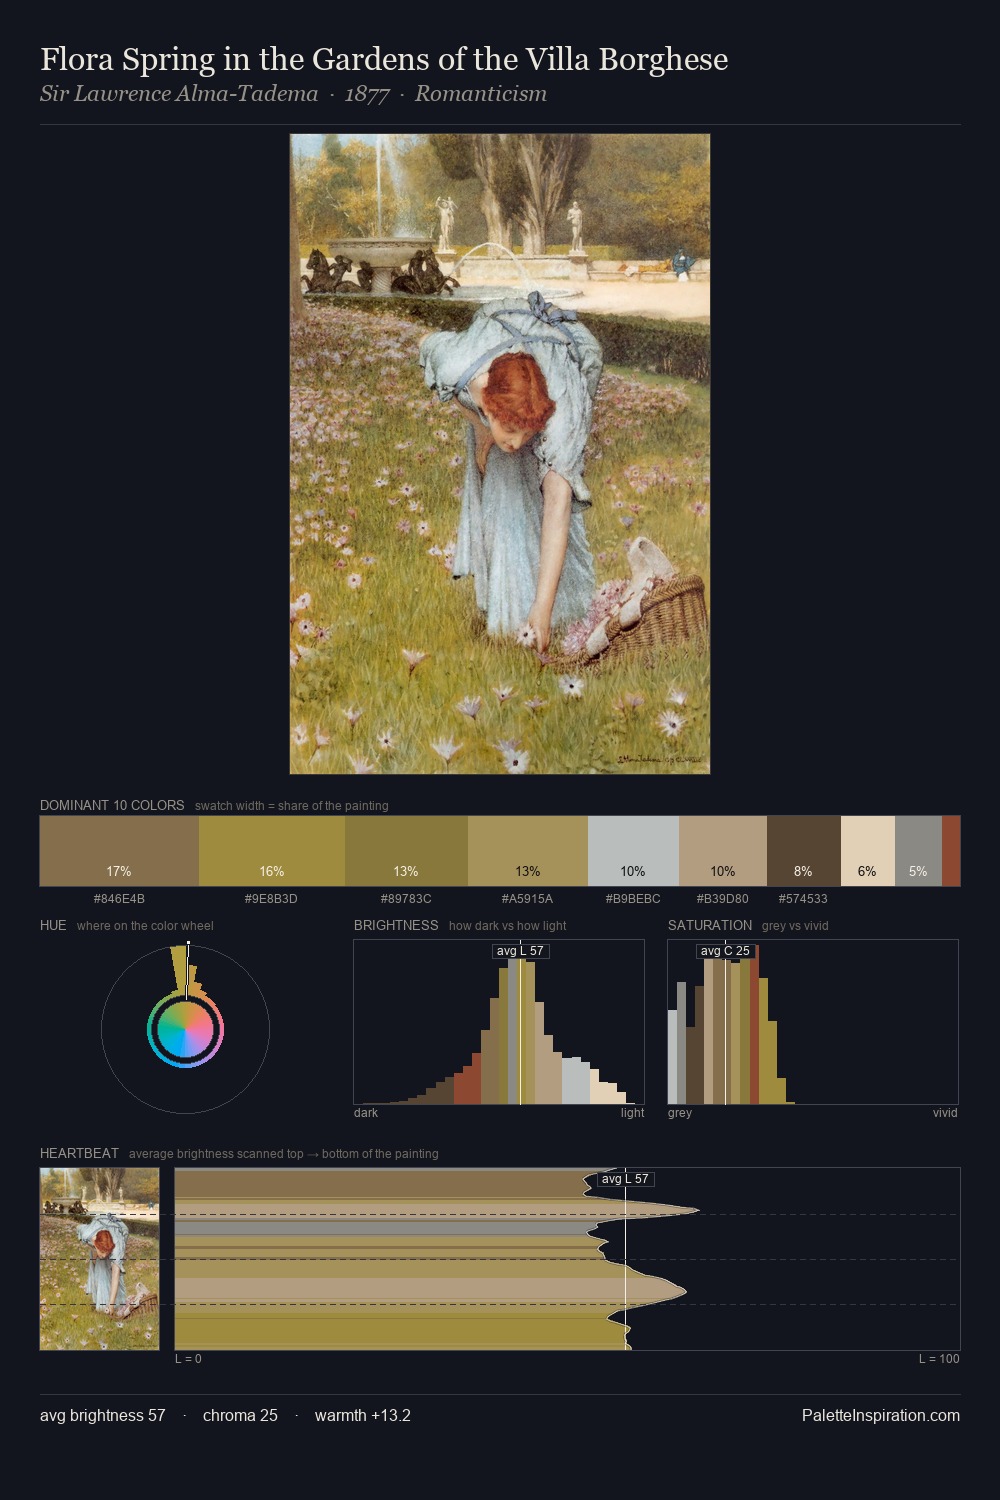Click the hex label #846E4B
The height and width of the screenshot is (1500, 1000).
pos(119,899)
